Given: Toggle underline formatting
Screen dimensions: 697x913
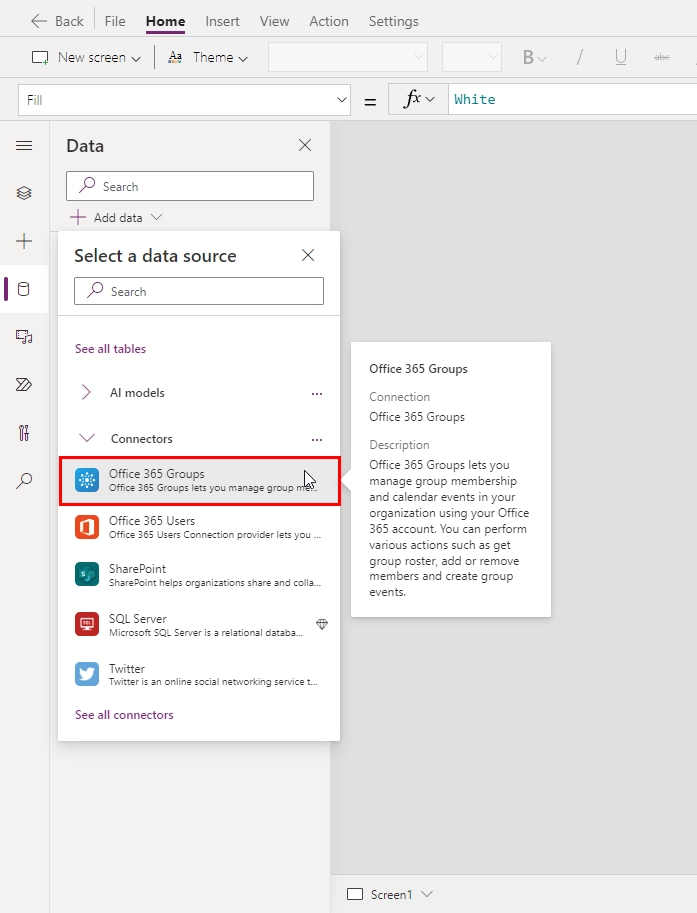Looking at the screenshot, I should point(621,57).
